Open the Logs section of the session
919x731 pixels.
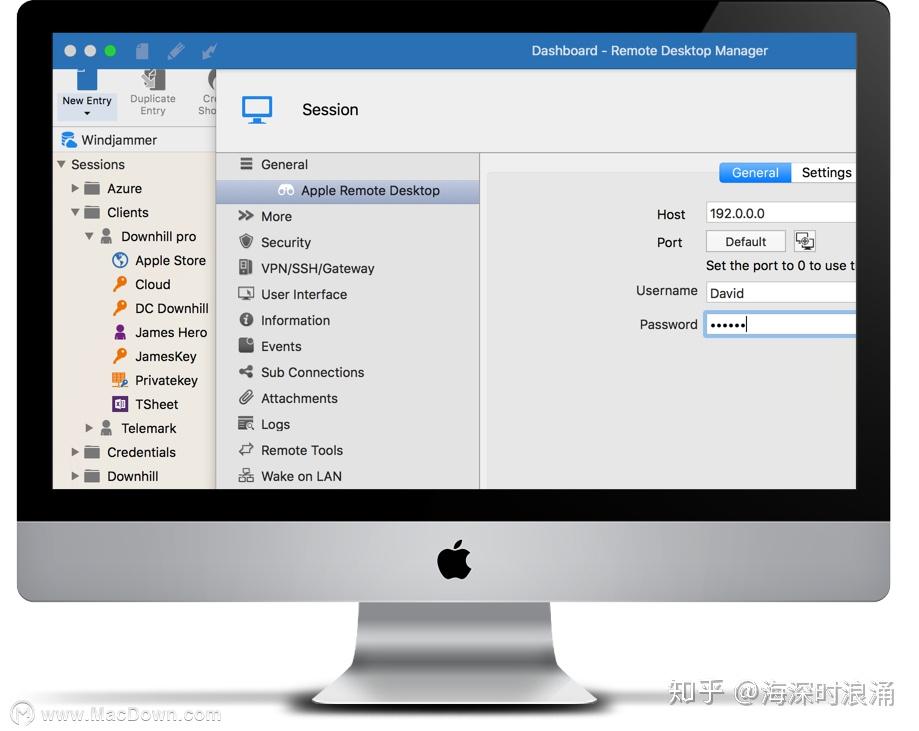(x=277, y=424)
